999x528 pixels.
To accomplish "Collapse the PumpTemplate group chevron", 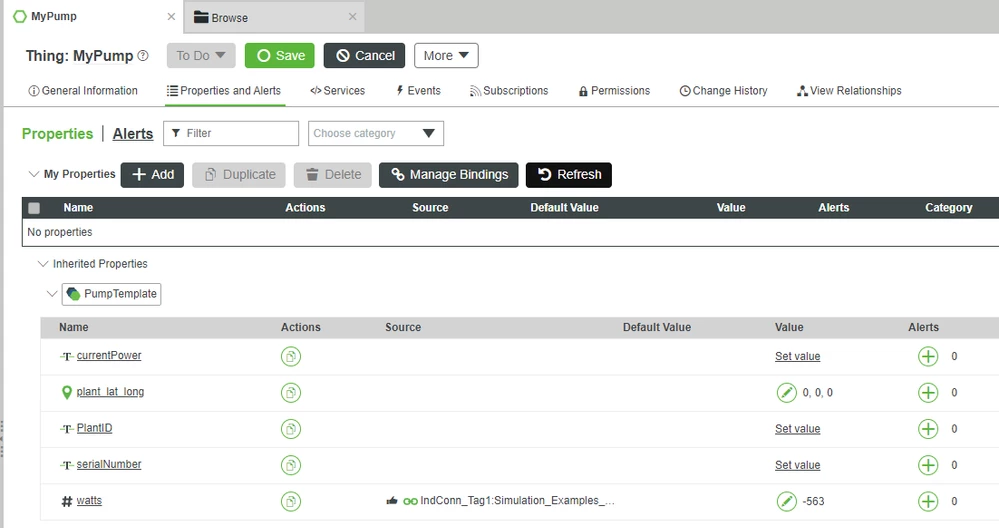I will 52,294.
